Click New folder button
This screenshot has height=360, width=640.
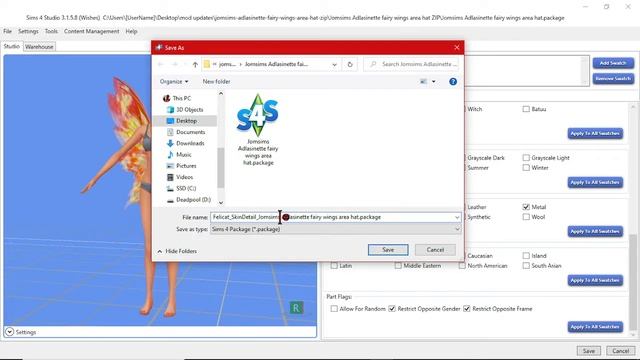pyautogui.click(x=216, y=82)
